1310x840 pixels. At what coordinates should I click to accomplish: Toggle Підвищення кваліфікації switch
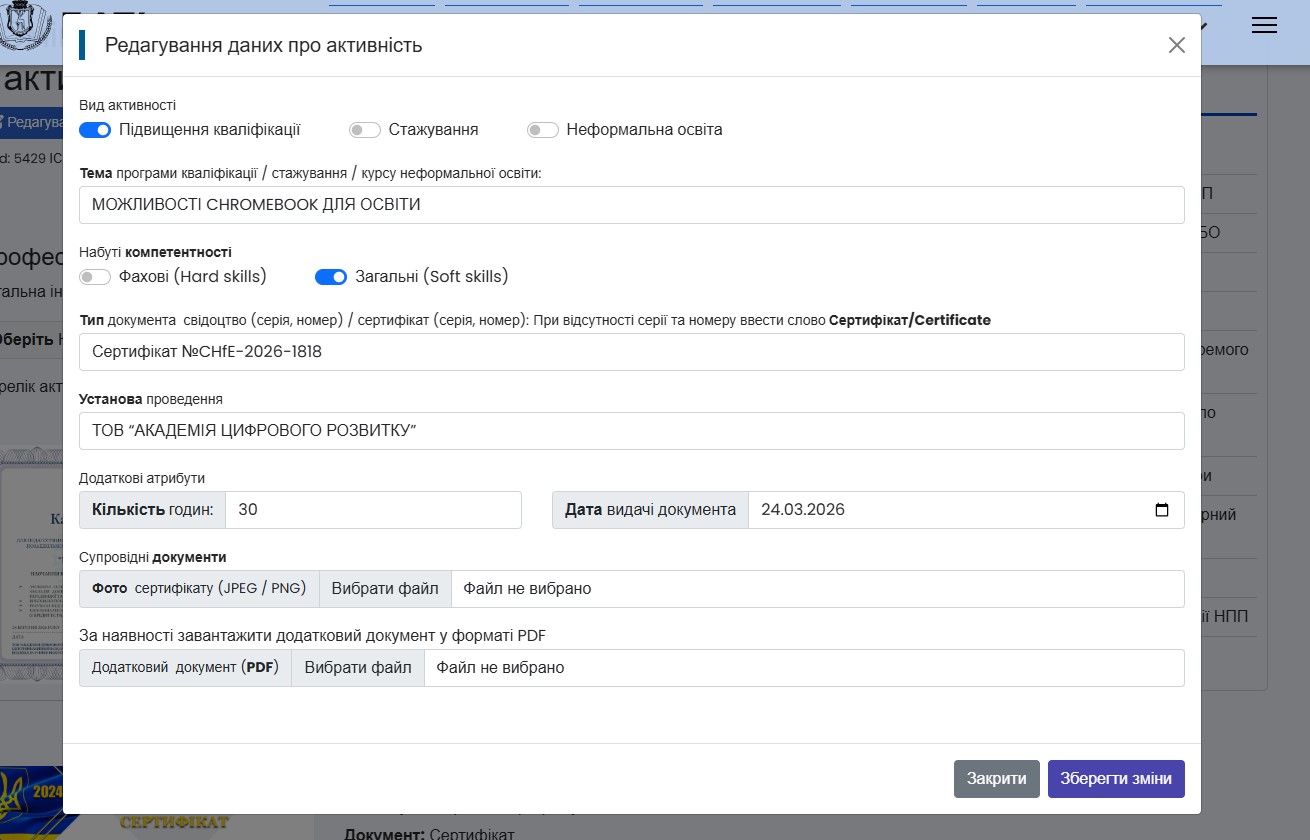pos(95,130)
